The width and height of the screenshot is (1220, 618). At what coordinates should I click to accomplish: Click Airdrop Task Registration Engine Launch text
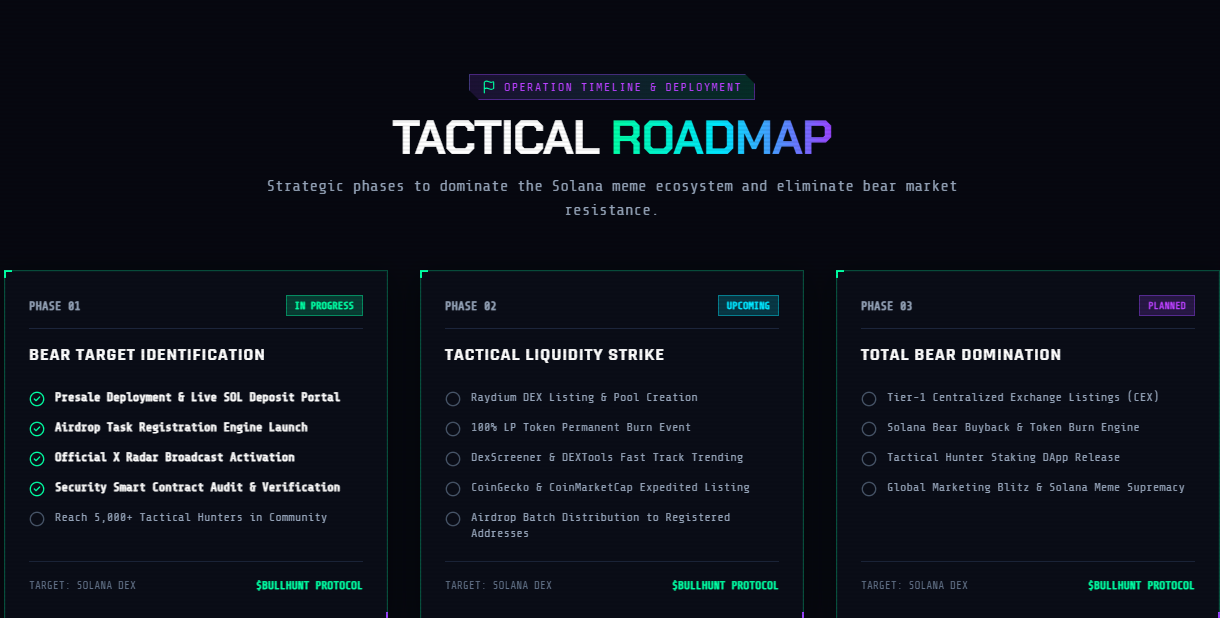point(181,428)
